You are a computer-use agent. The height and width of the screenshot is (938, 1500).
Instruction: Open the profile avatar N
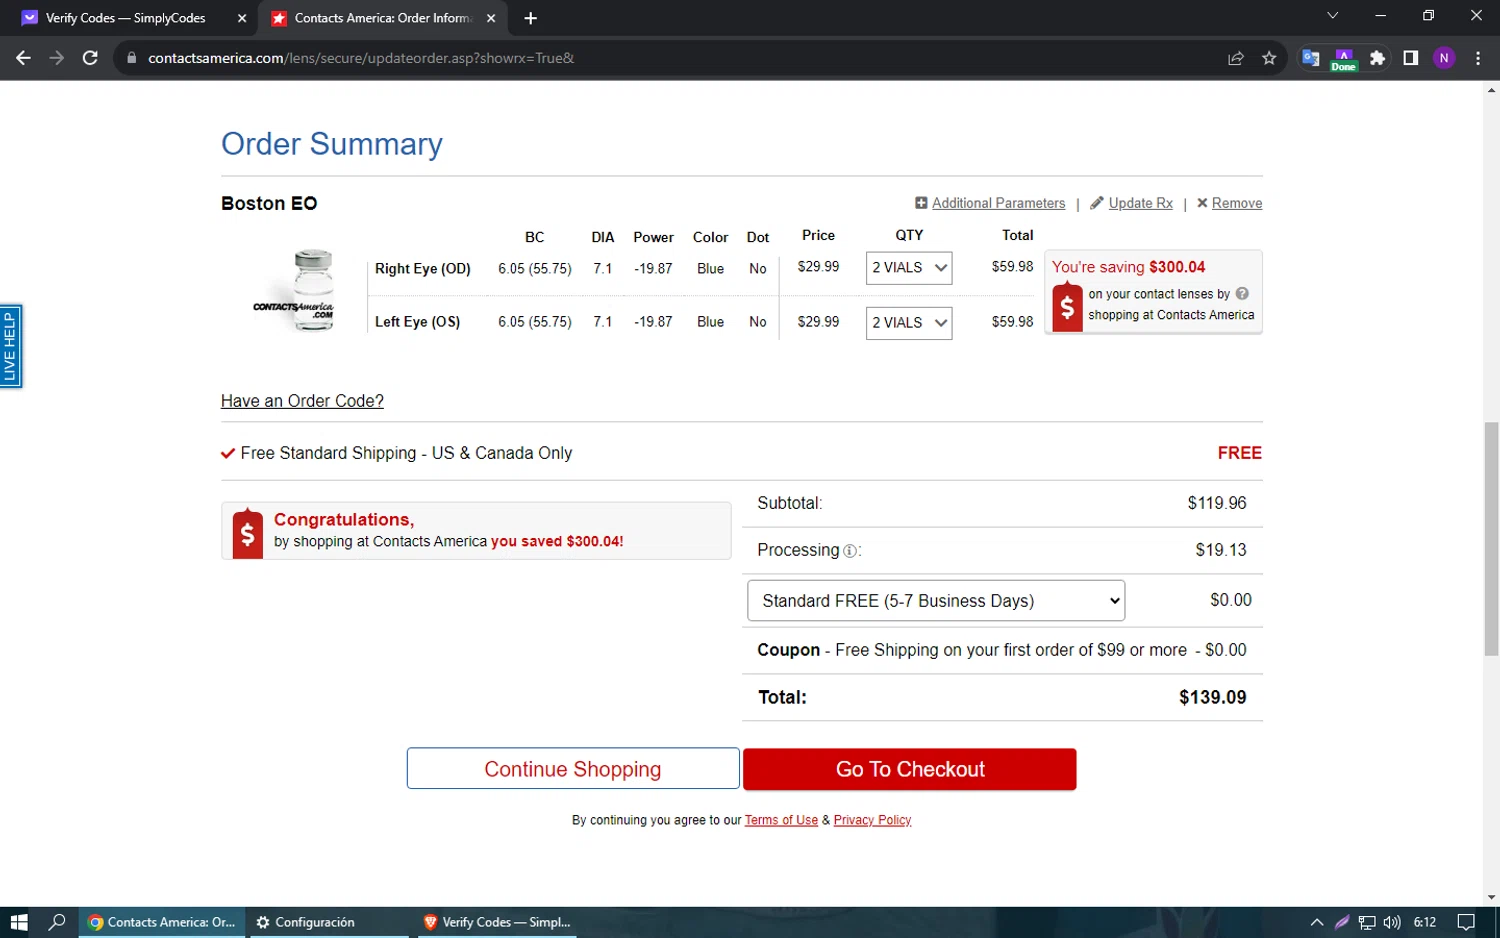pyautogui.click(x=1444, y=58)
